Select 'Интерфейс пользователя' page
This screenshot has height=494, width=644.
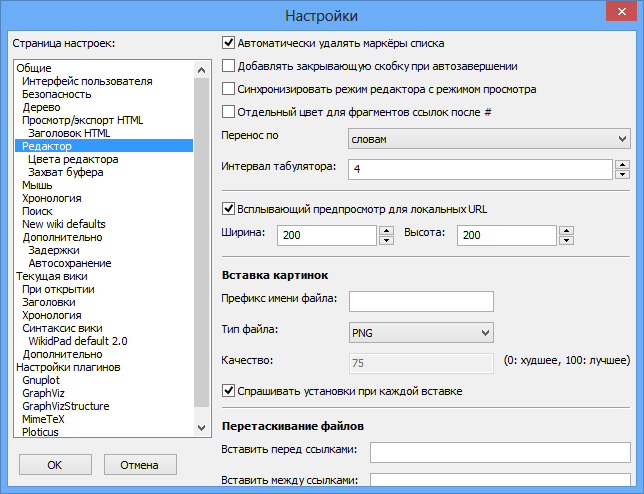click(87, 81)
